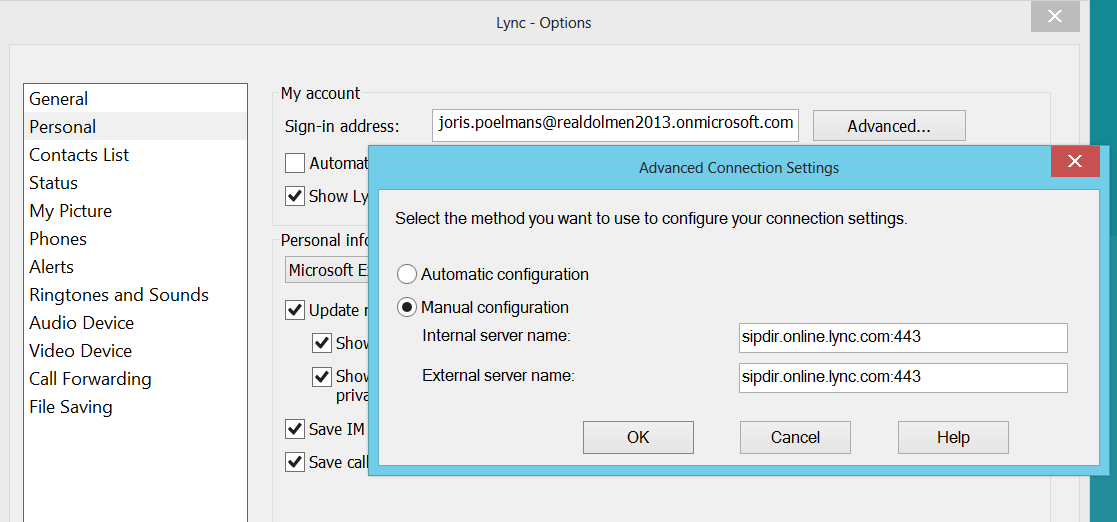1117x522 pixels.
Task: Click Cancel in Advanced Connection Settings
Action: [x=795, y=437]
